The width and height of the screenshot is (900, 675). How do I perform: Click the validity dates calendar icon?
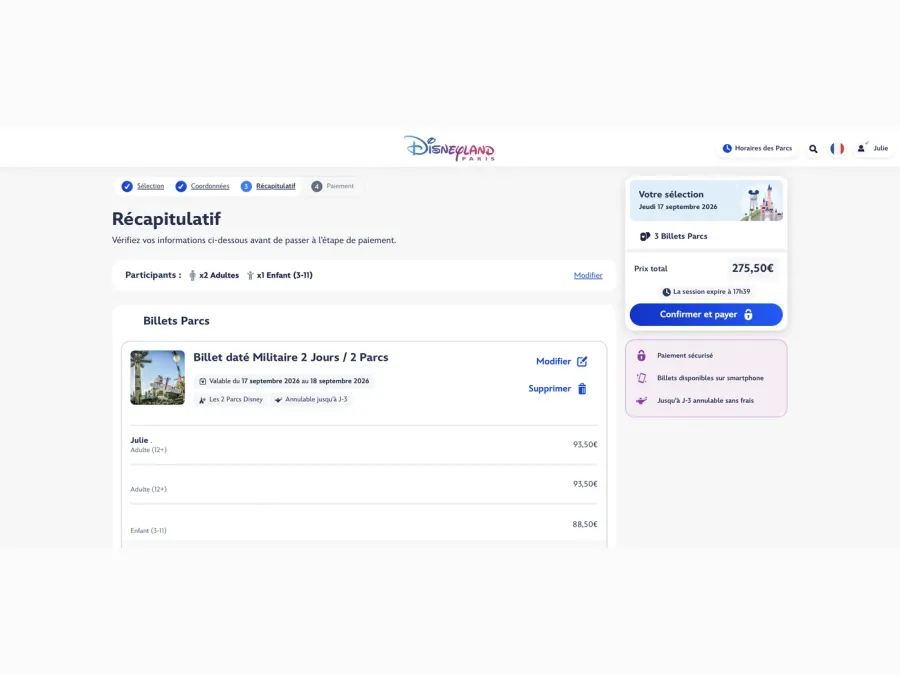point(203,381)
